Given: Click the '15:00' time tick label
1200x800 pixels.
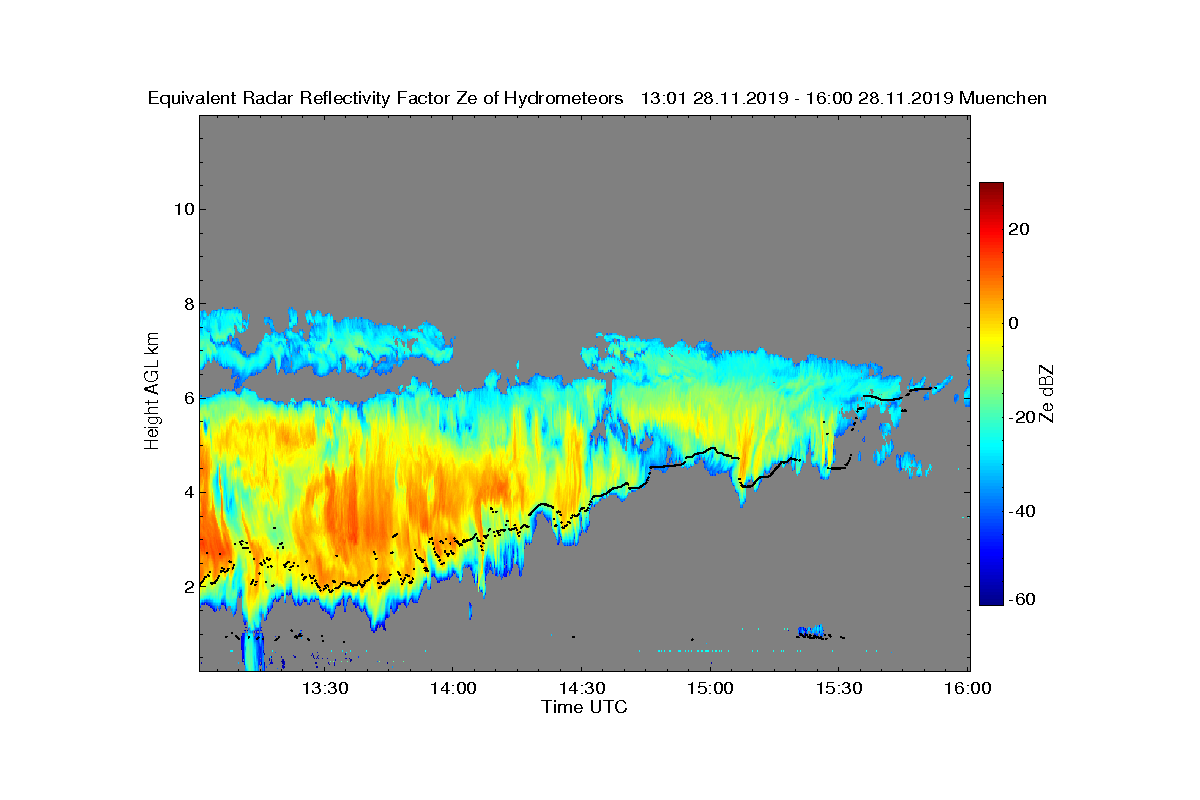Looking at the screenshot, I should tap(711, 689).
